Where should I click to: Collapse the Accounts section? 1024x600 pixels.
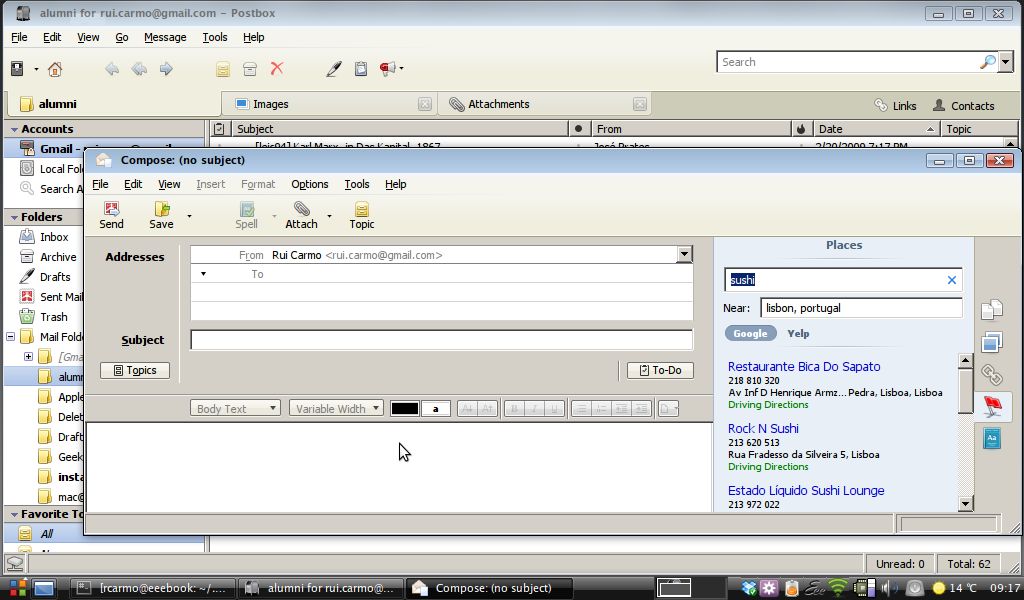pos(15,129)
